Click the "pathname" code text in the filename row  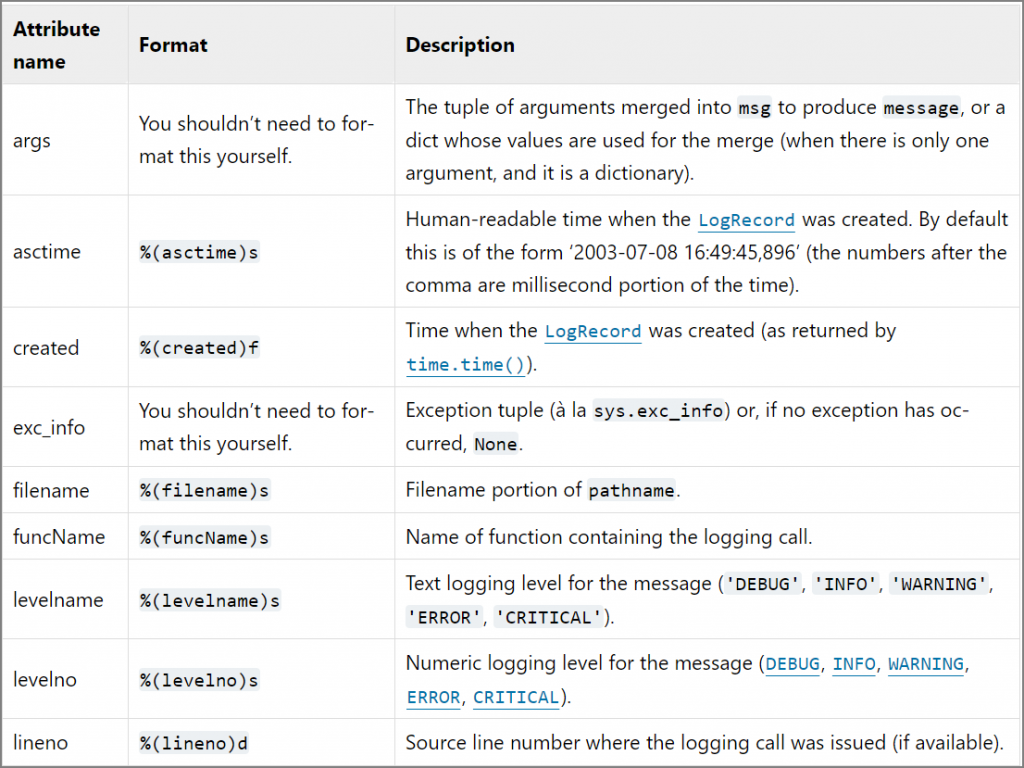coord(632,491)
